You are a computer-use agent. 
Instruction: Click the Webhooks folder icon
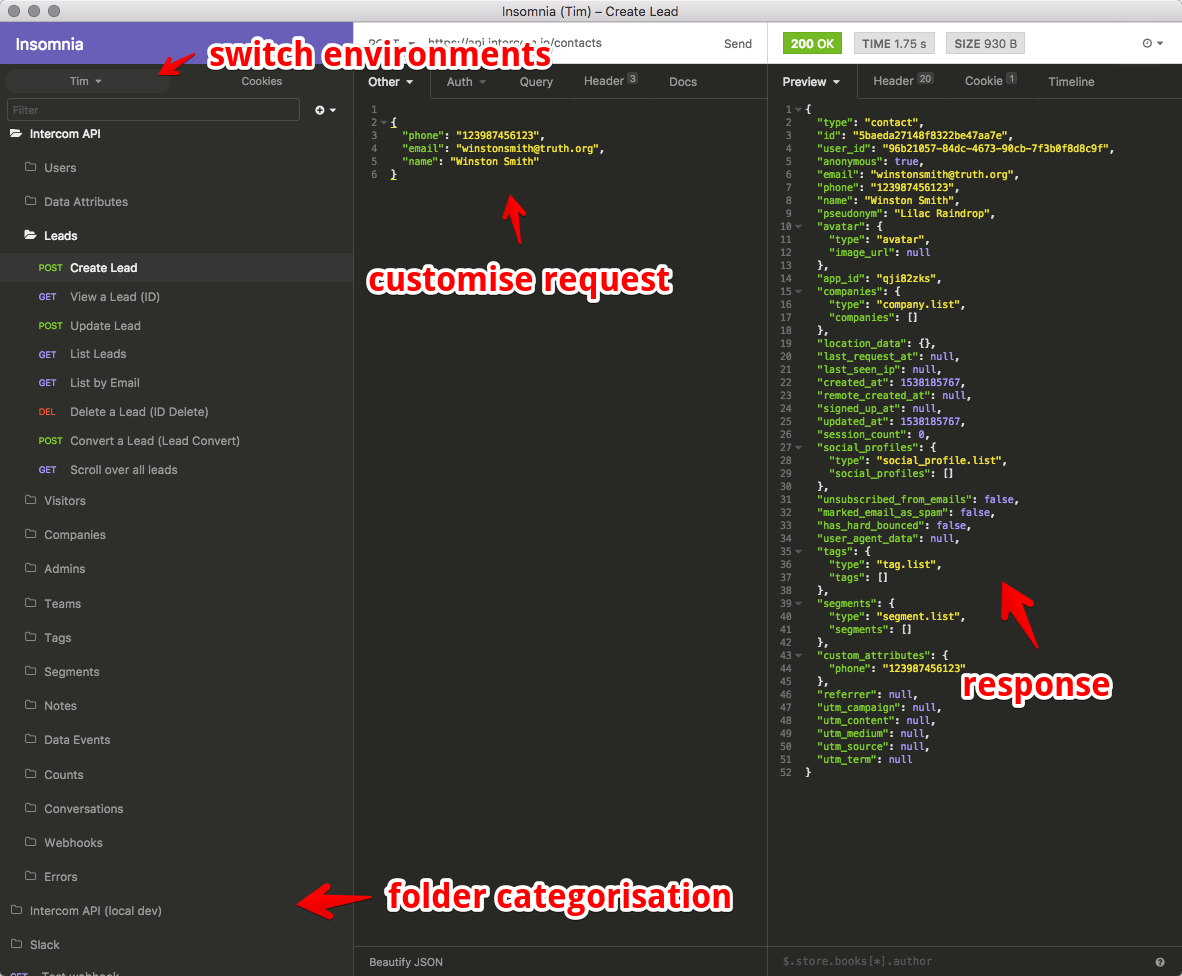(30, 843)
